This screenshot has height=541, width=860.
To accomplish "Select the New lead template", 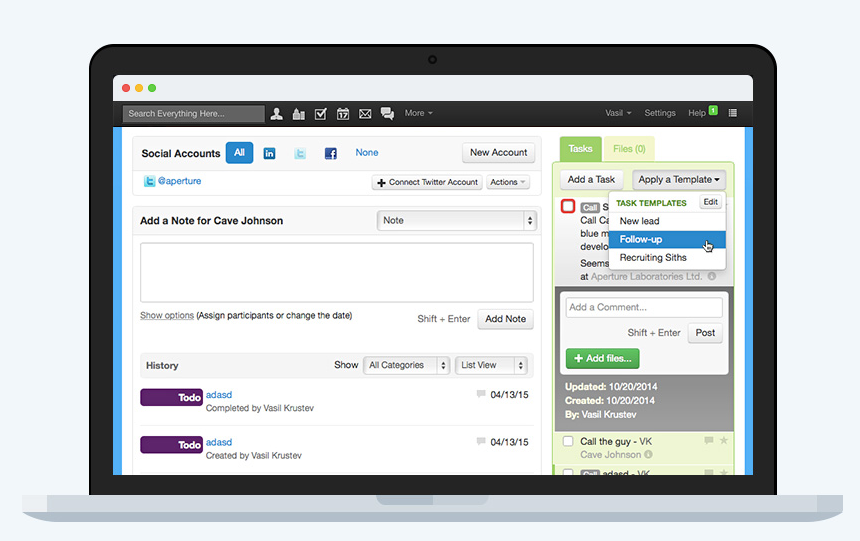I will pyautogui.click(x=667, y=221).
